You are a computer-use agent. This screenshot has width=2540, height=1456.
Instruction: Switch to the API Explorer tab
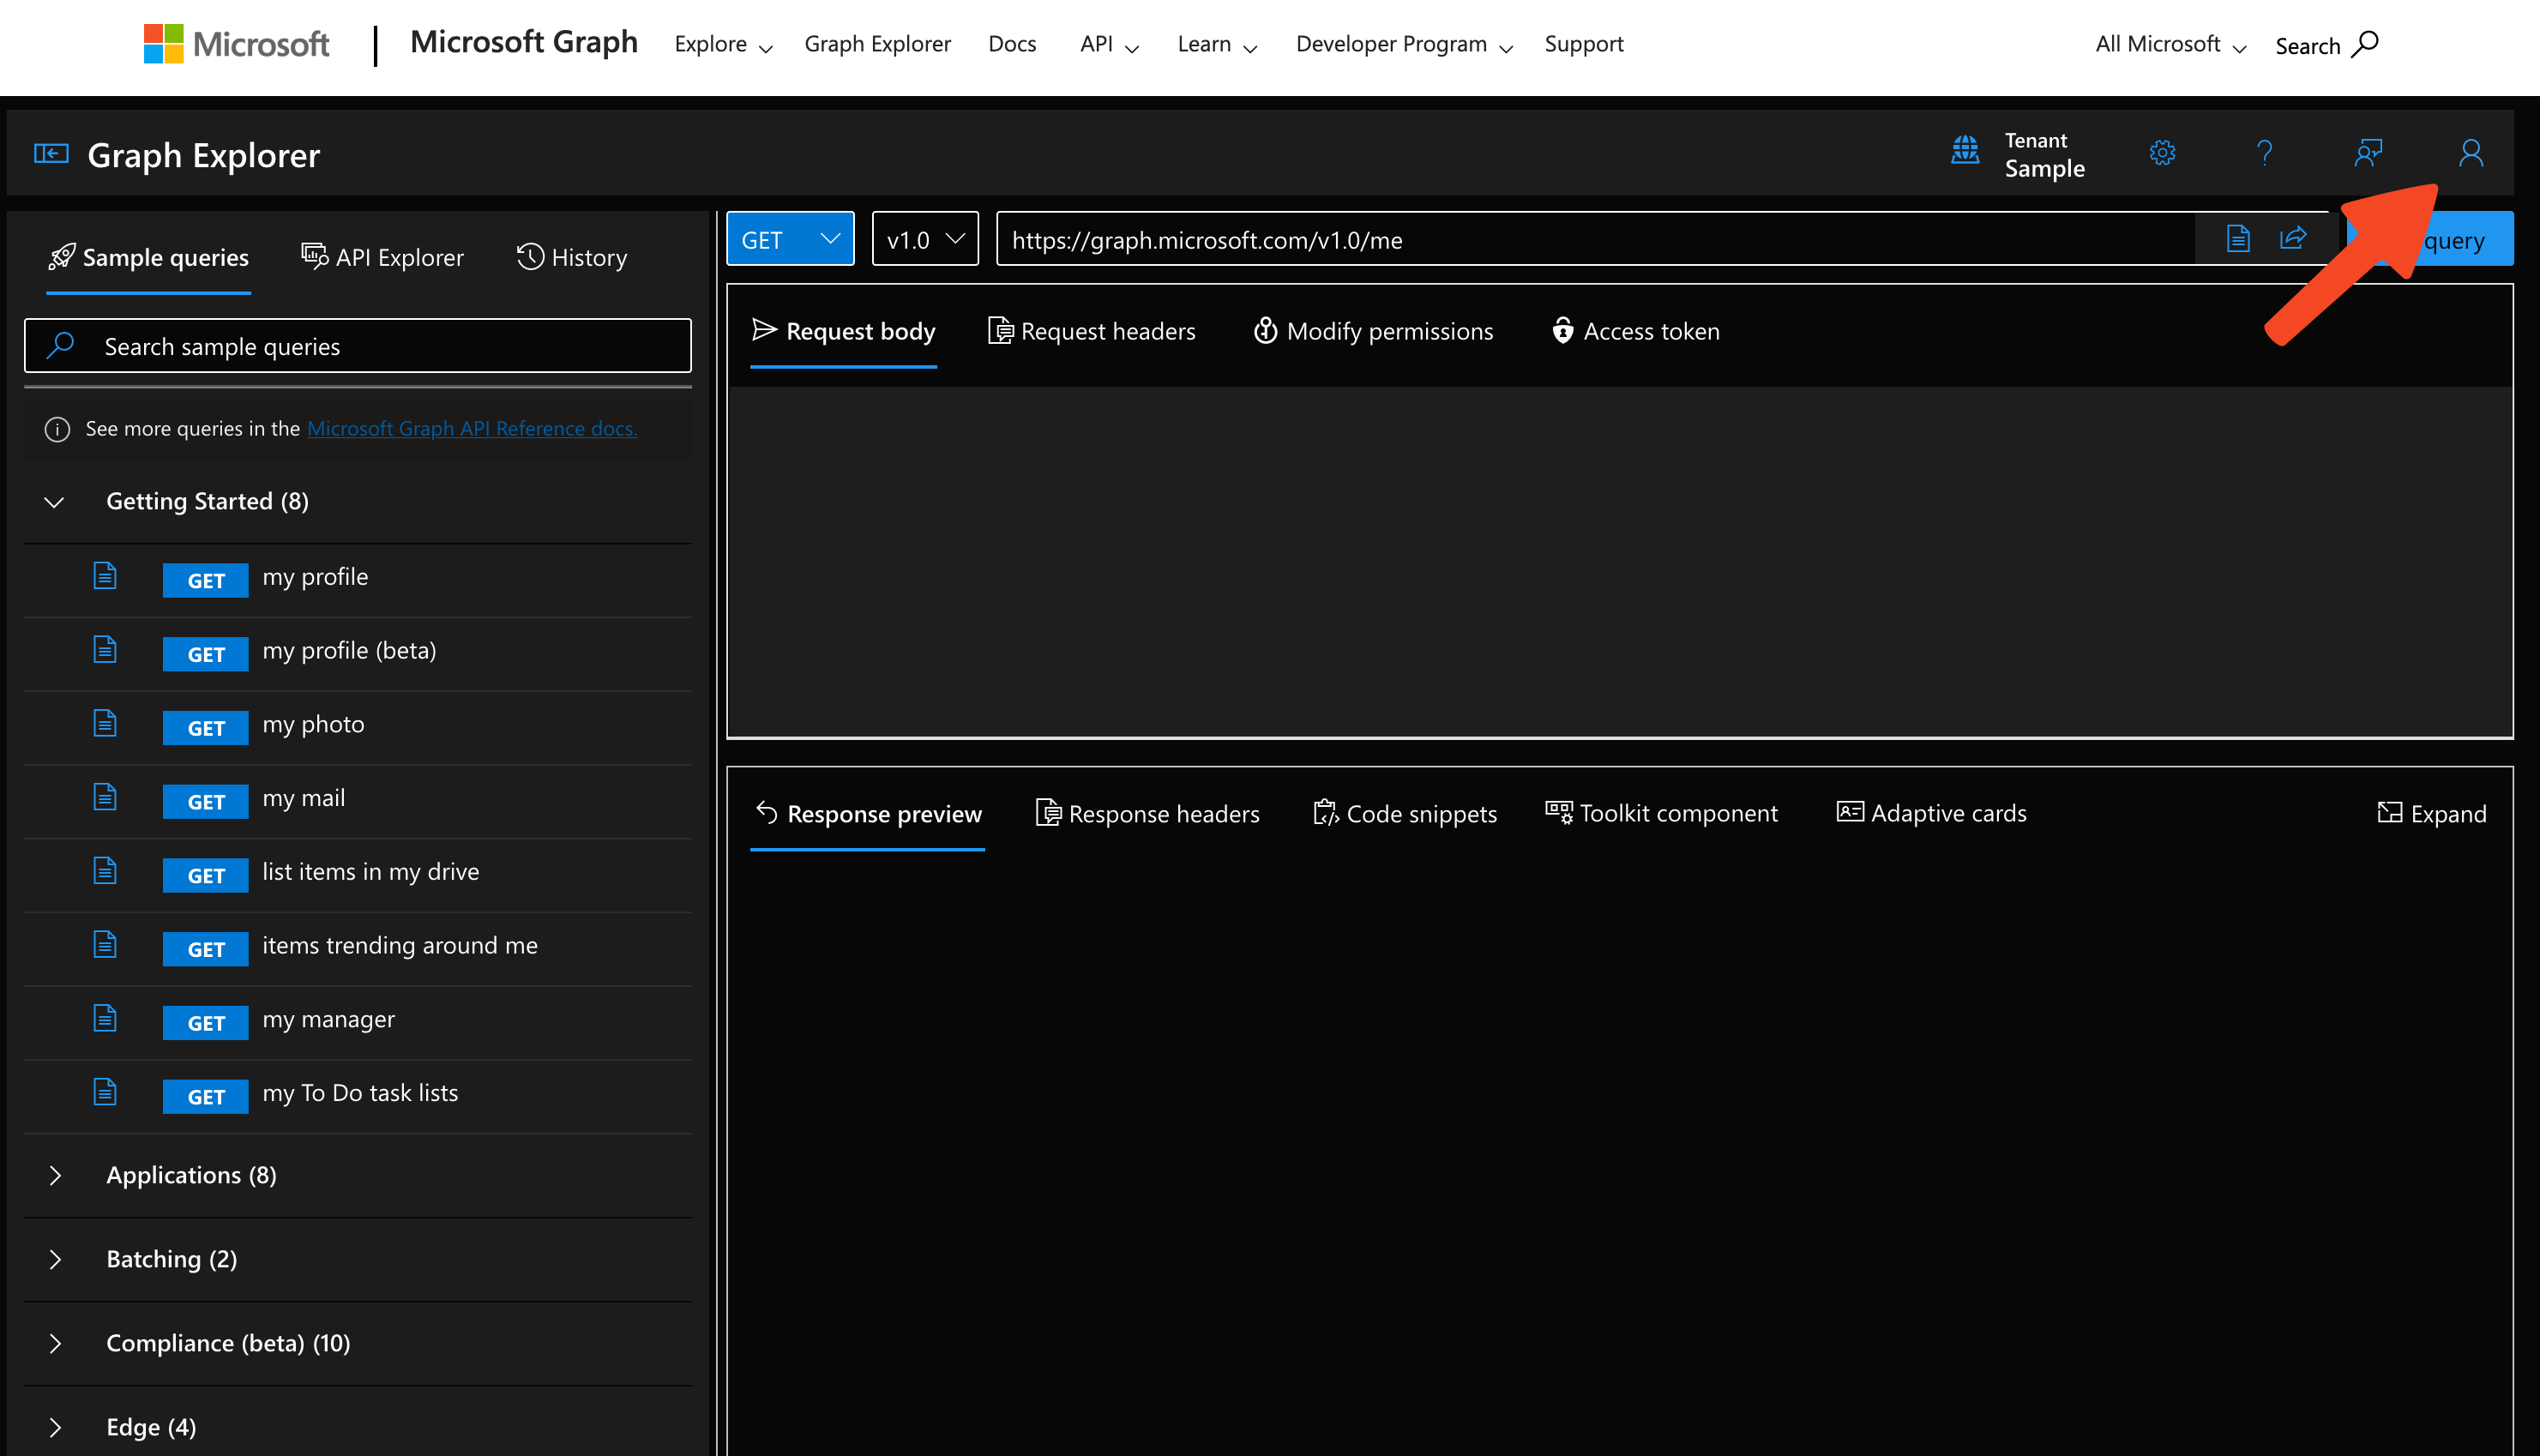[382, 257]
